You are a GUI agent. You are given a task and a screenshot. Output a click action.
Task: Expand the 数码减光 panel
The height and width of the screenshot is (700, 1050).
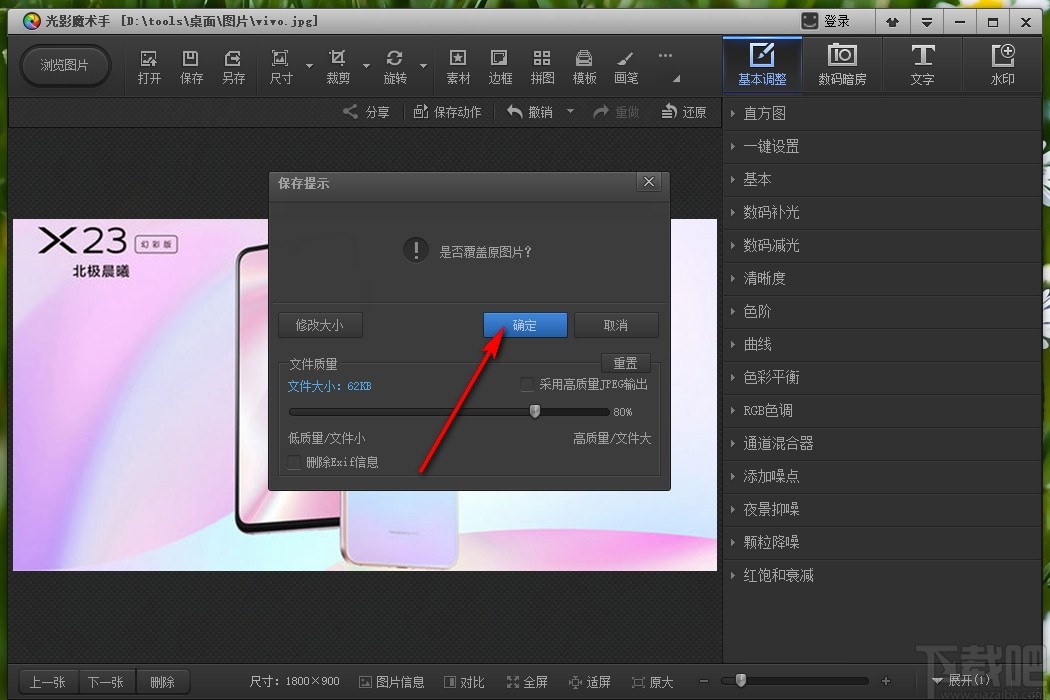(882, 245)
